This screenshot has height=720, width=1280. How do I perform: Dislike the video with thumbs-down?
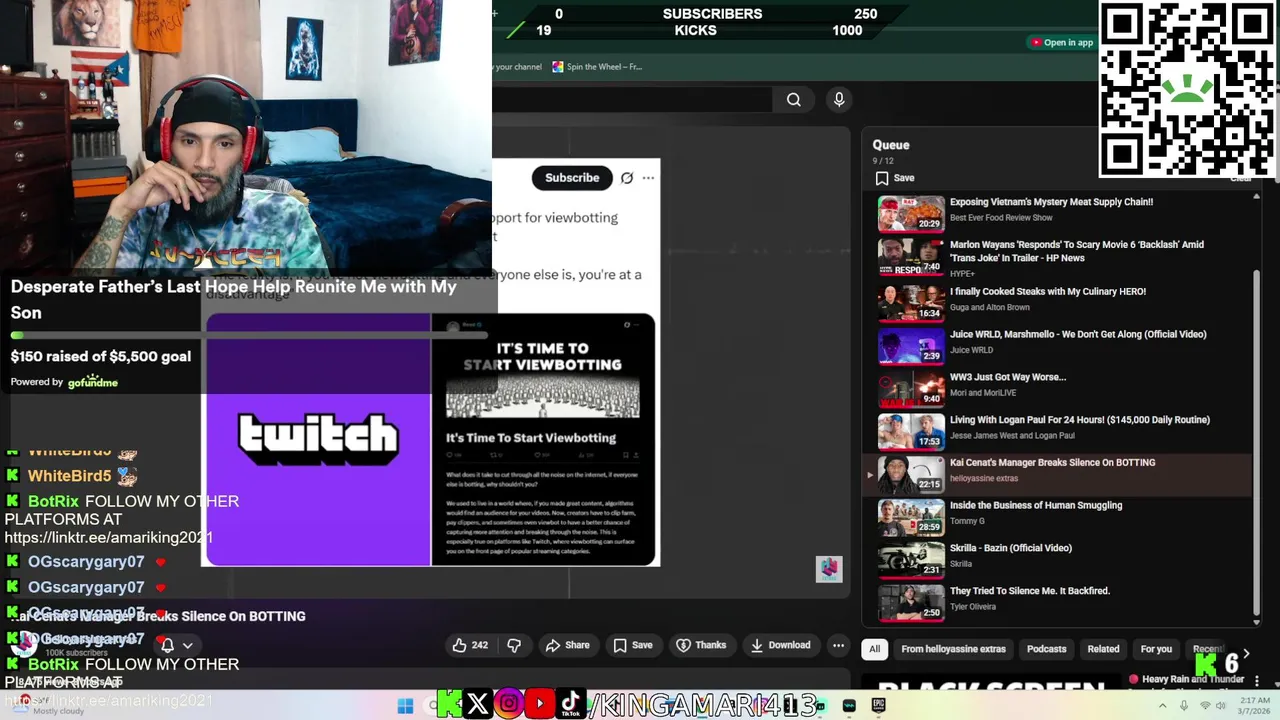coord(514,645)
